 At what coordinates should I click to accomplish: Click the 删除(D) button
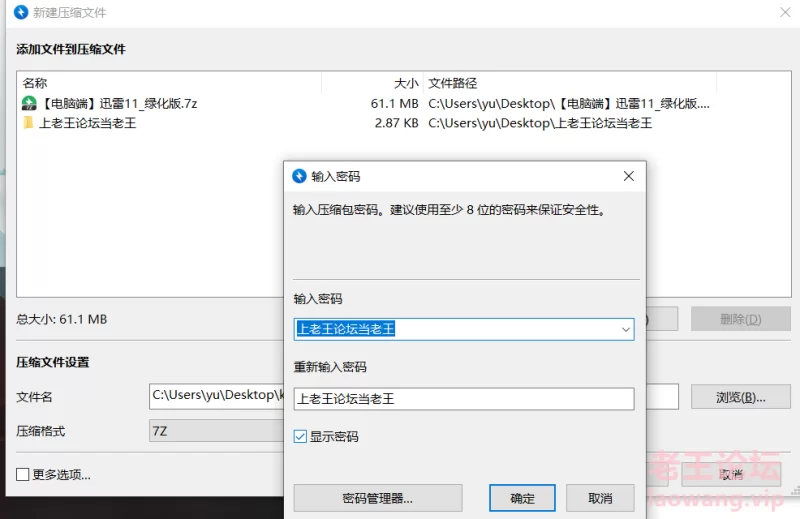[x=741, y=319]
